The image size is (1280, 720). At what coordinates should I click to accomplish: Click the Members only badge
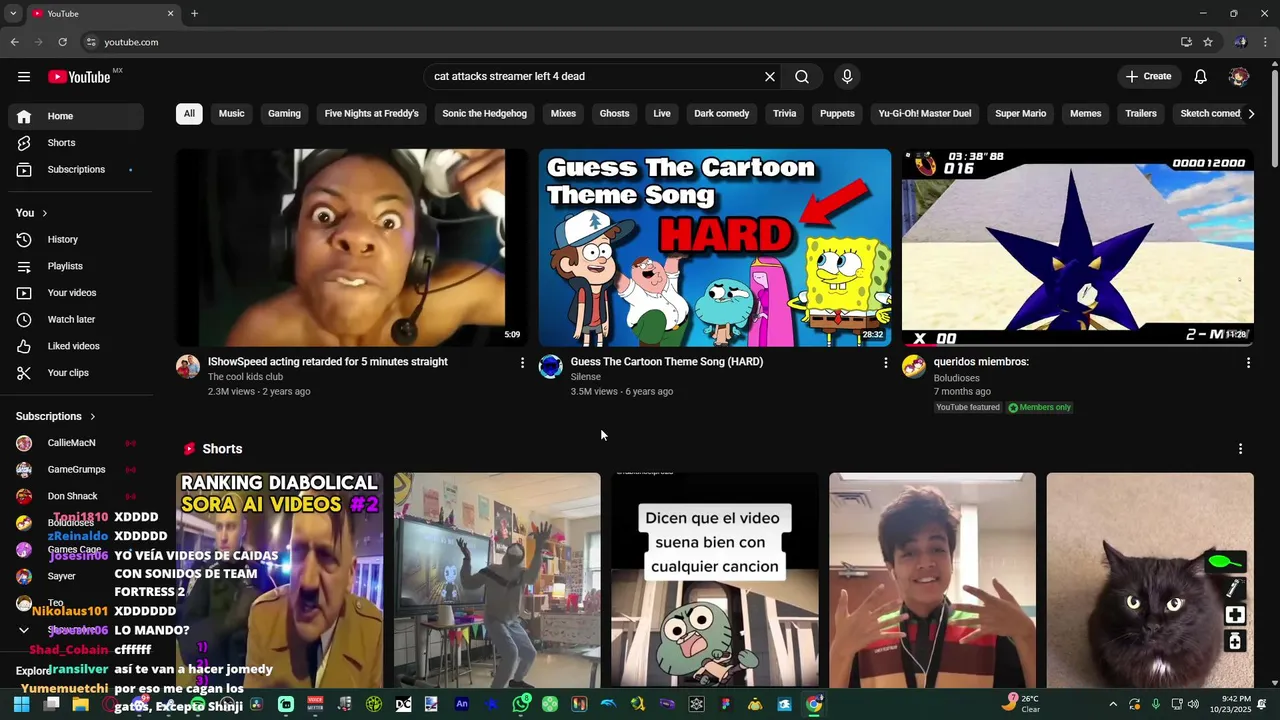(x=1039, y=408)
